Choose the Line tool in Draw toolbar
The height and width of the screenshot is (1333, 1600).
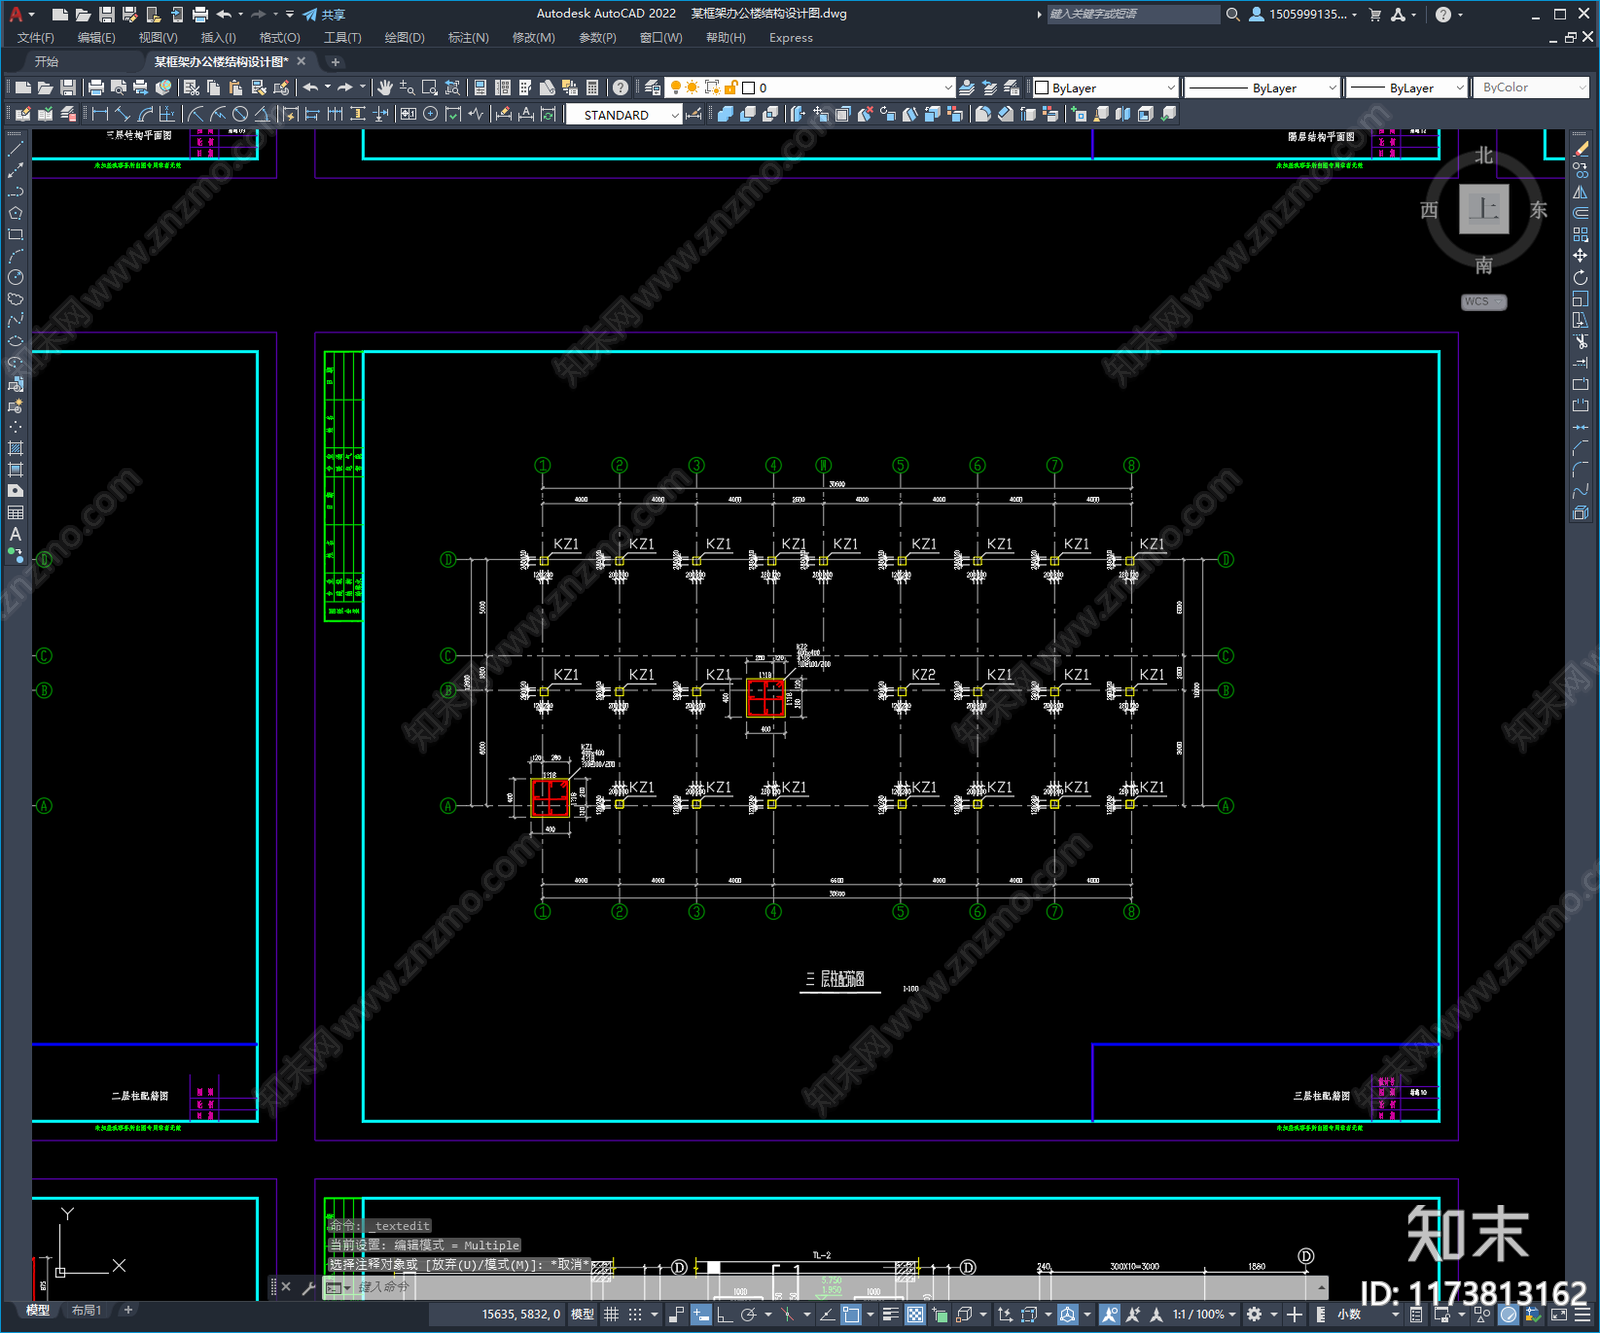click(x=15, y=148)
